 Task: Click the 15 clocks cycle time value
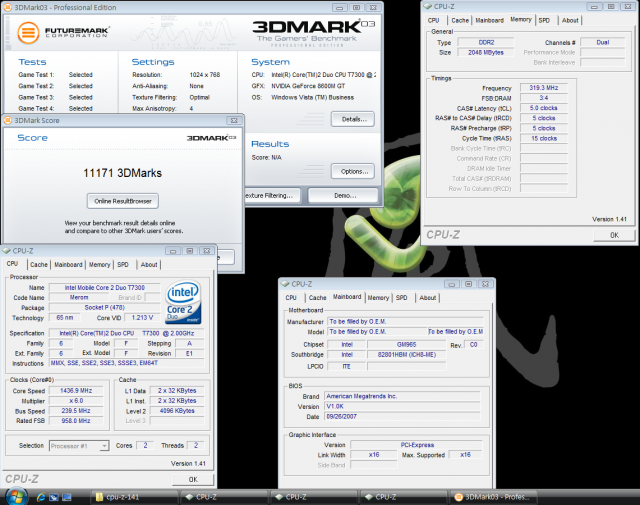point(544,138)
